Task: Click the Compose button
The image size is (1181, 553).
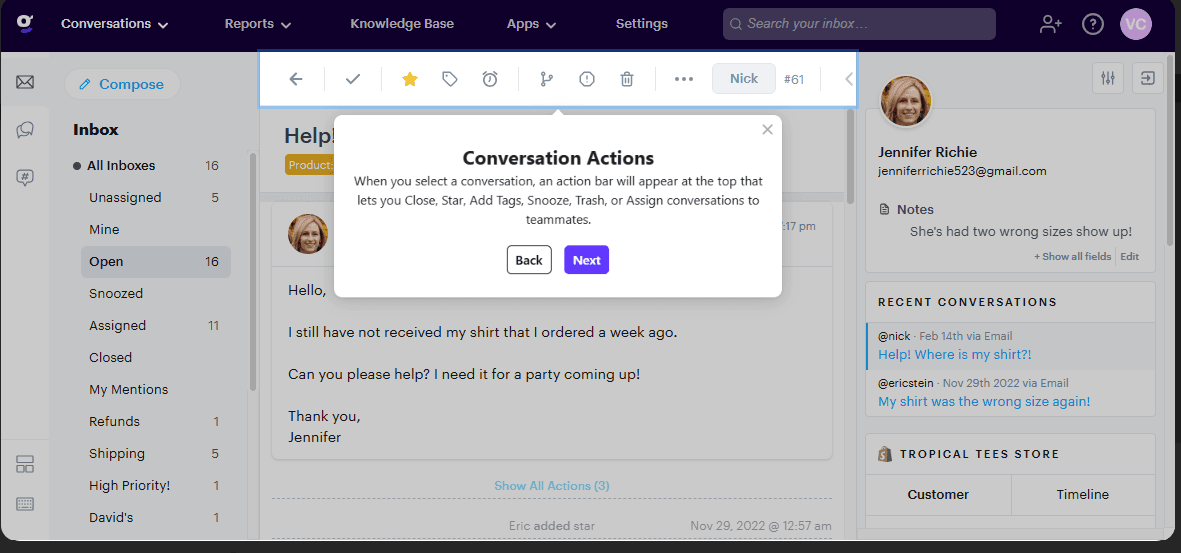Action: point(122,84)
